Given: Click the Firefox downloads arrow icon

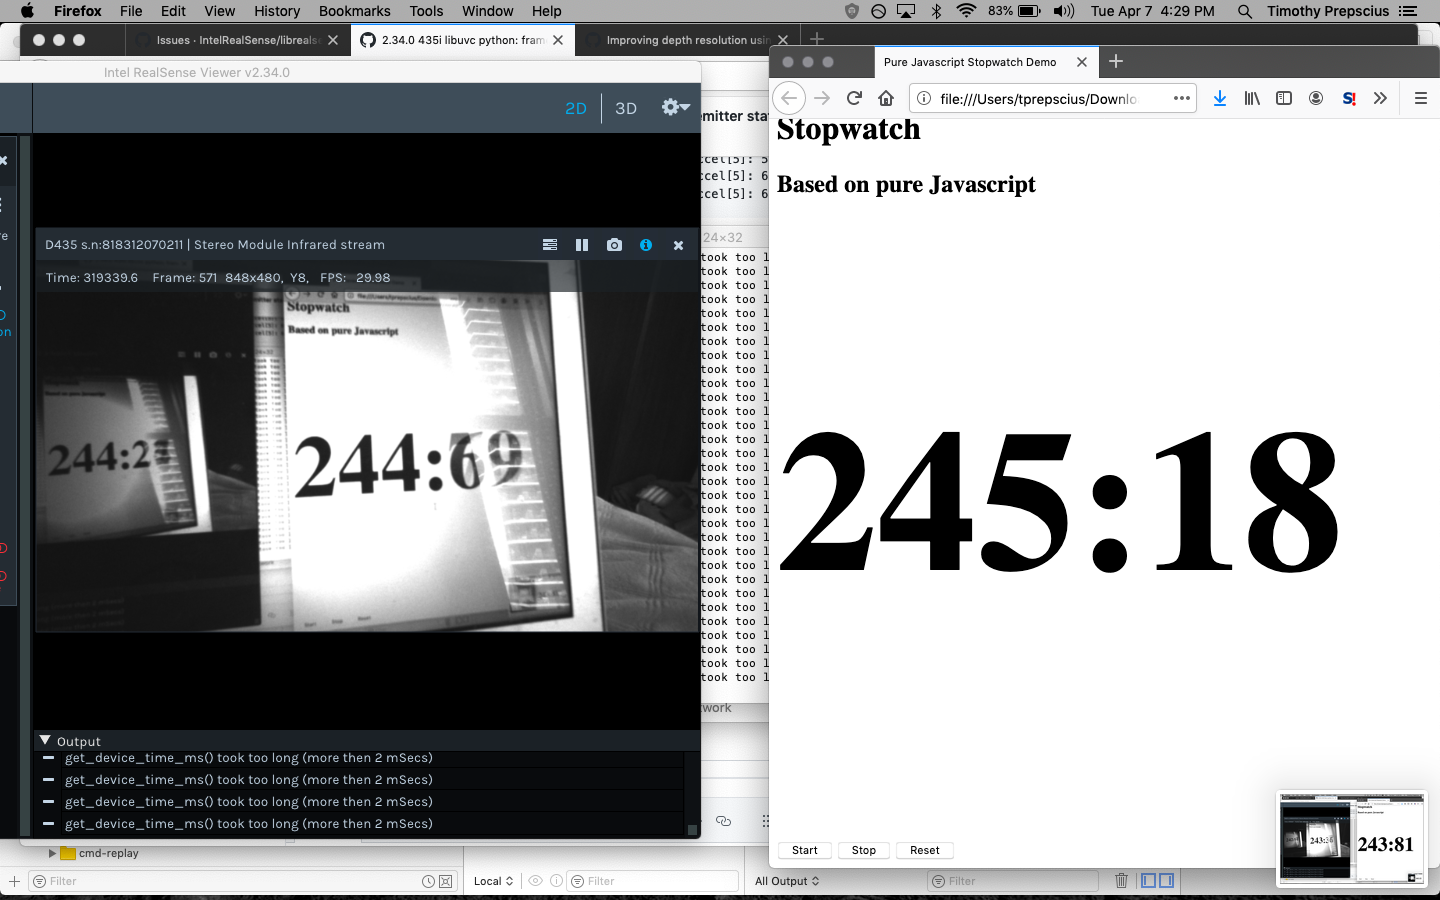Looking at the screenshot, I should 1219,98.
